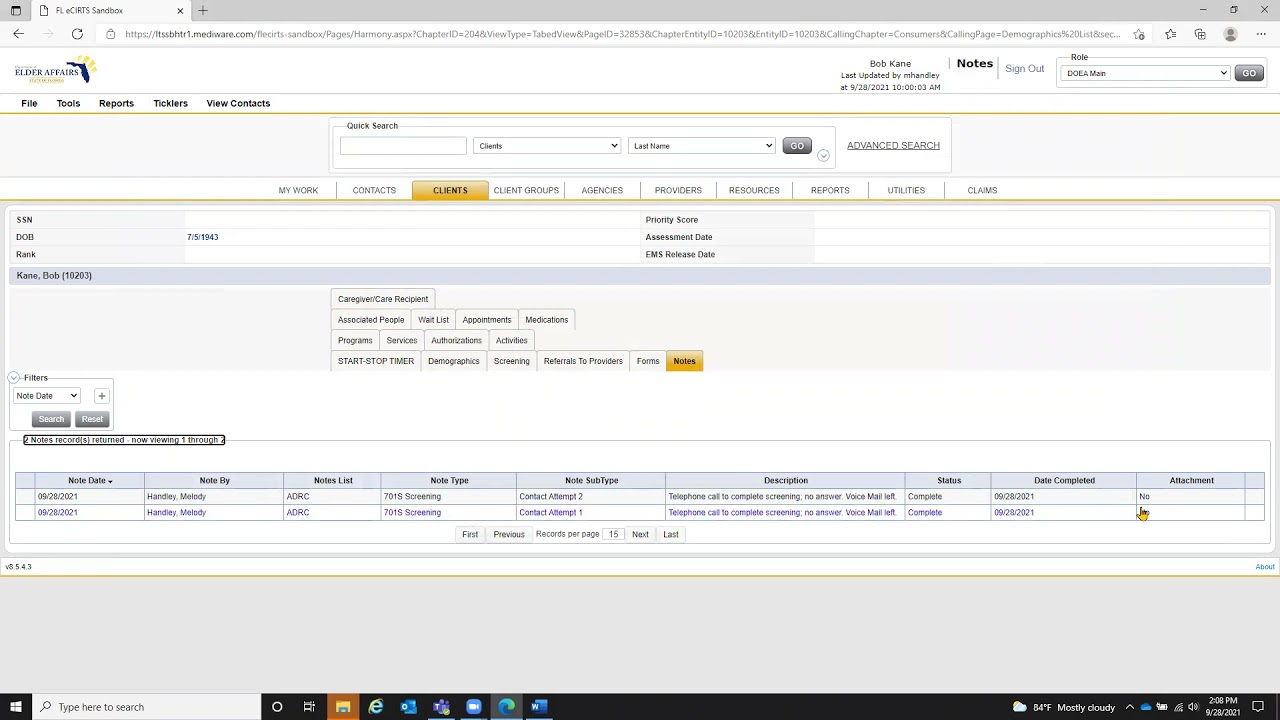Open the Reports menu
The height and width of the screenshot is (720, 1280).
click(116, 103)
